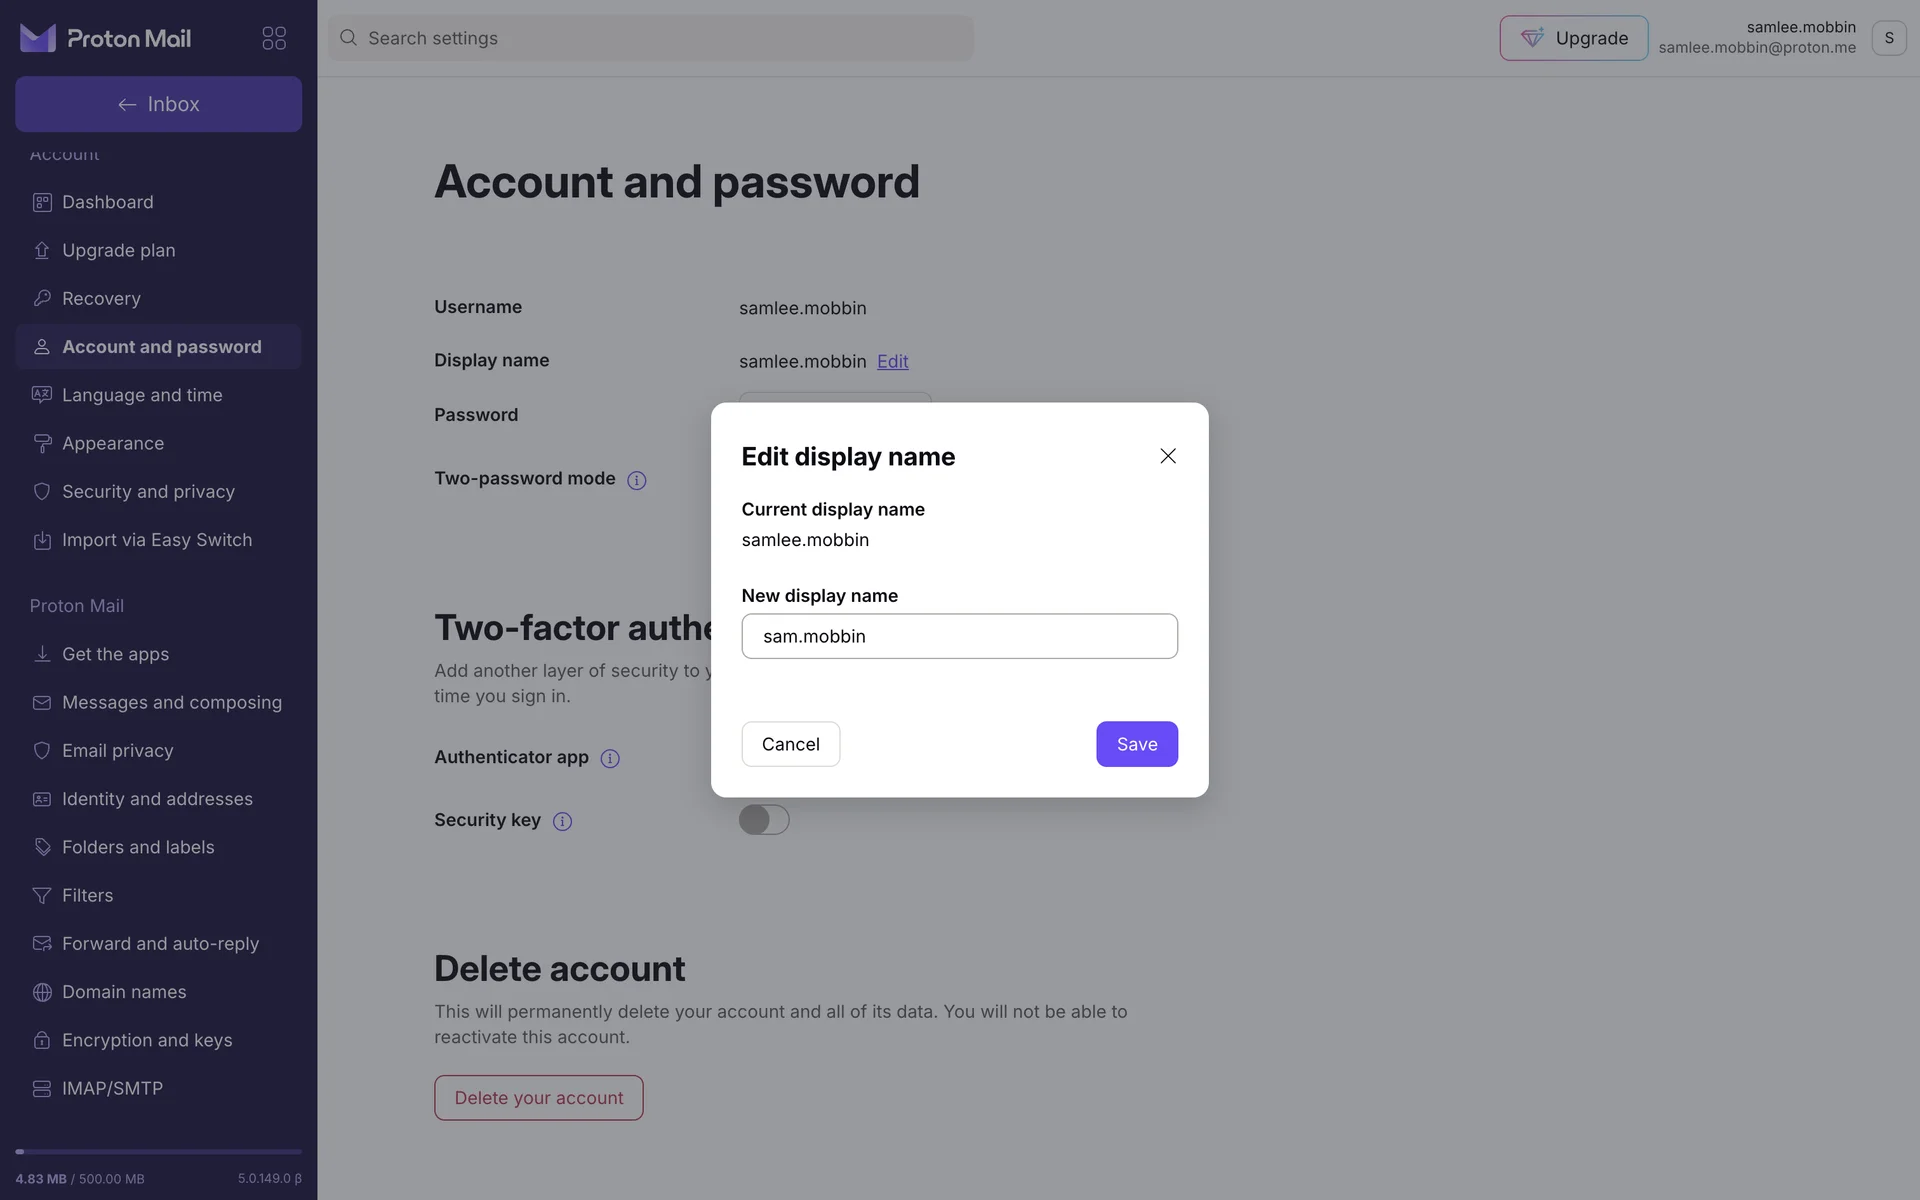Click the Encryption and keys lock icon
1920x1200 pixels.
[42, 1040]
